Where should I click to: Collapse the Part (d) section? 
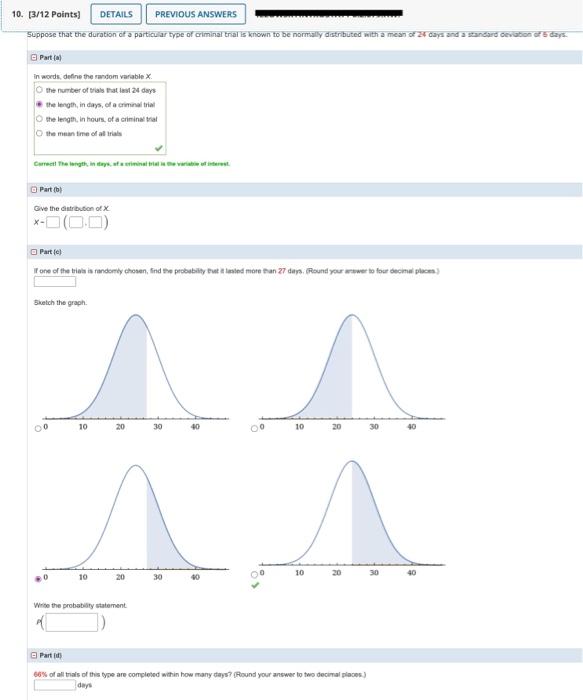point(34,655)
